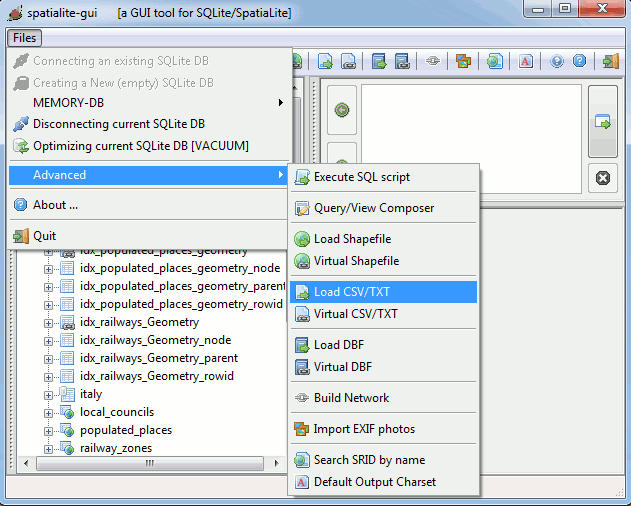Screen dimensions: 631x506
Task: Click the black X abort query button
Action: pos(602,178)
